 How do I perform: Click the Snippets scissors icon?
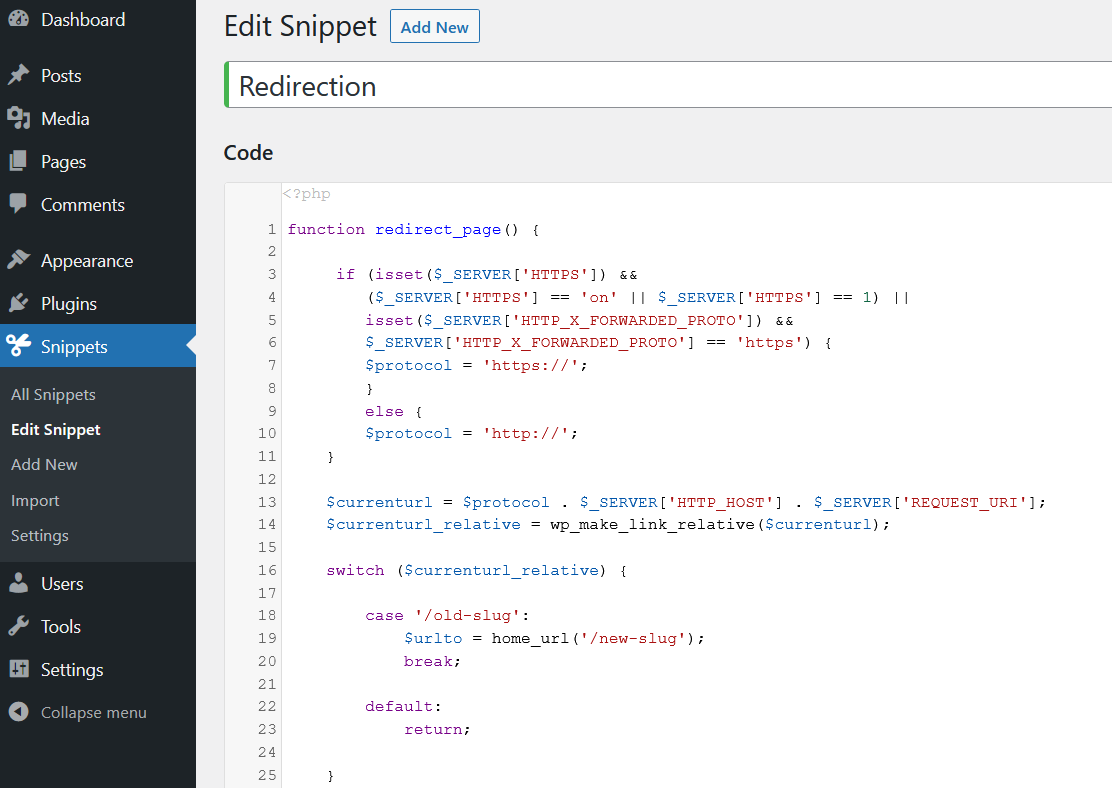pos(18,346)
